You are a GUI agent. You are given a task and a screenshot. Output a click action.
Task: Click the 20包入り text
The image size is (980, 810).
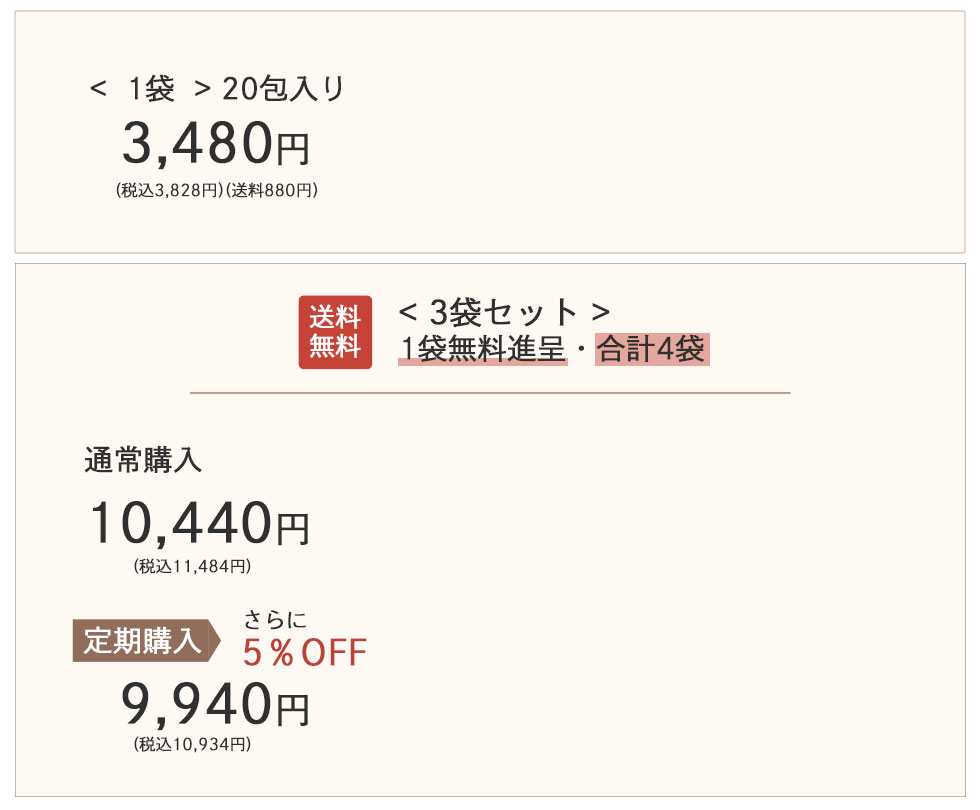284,90
